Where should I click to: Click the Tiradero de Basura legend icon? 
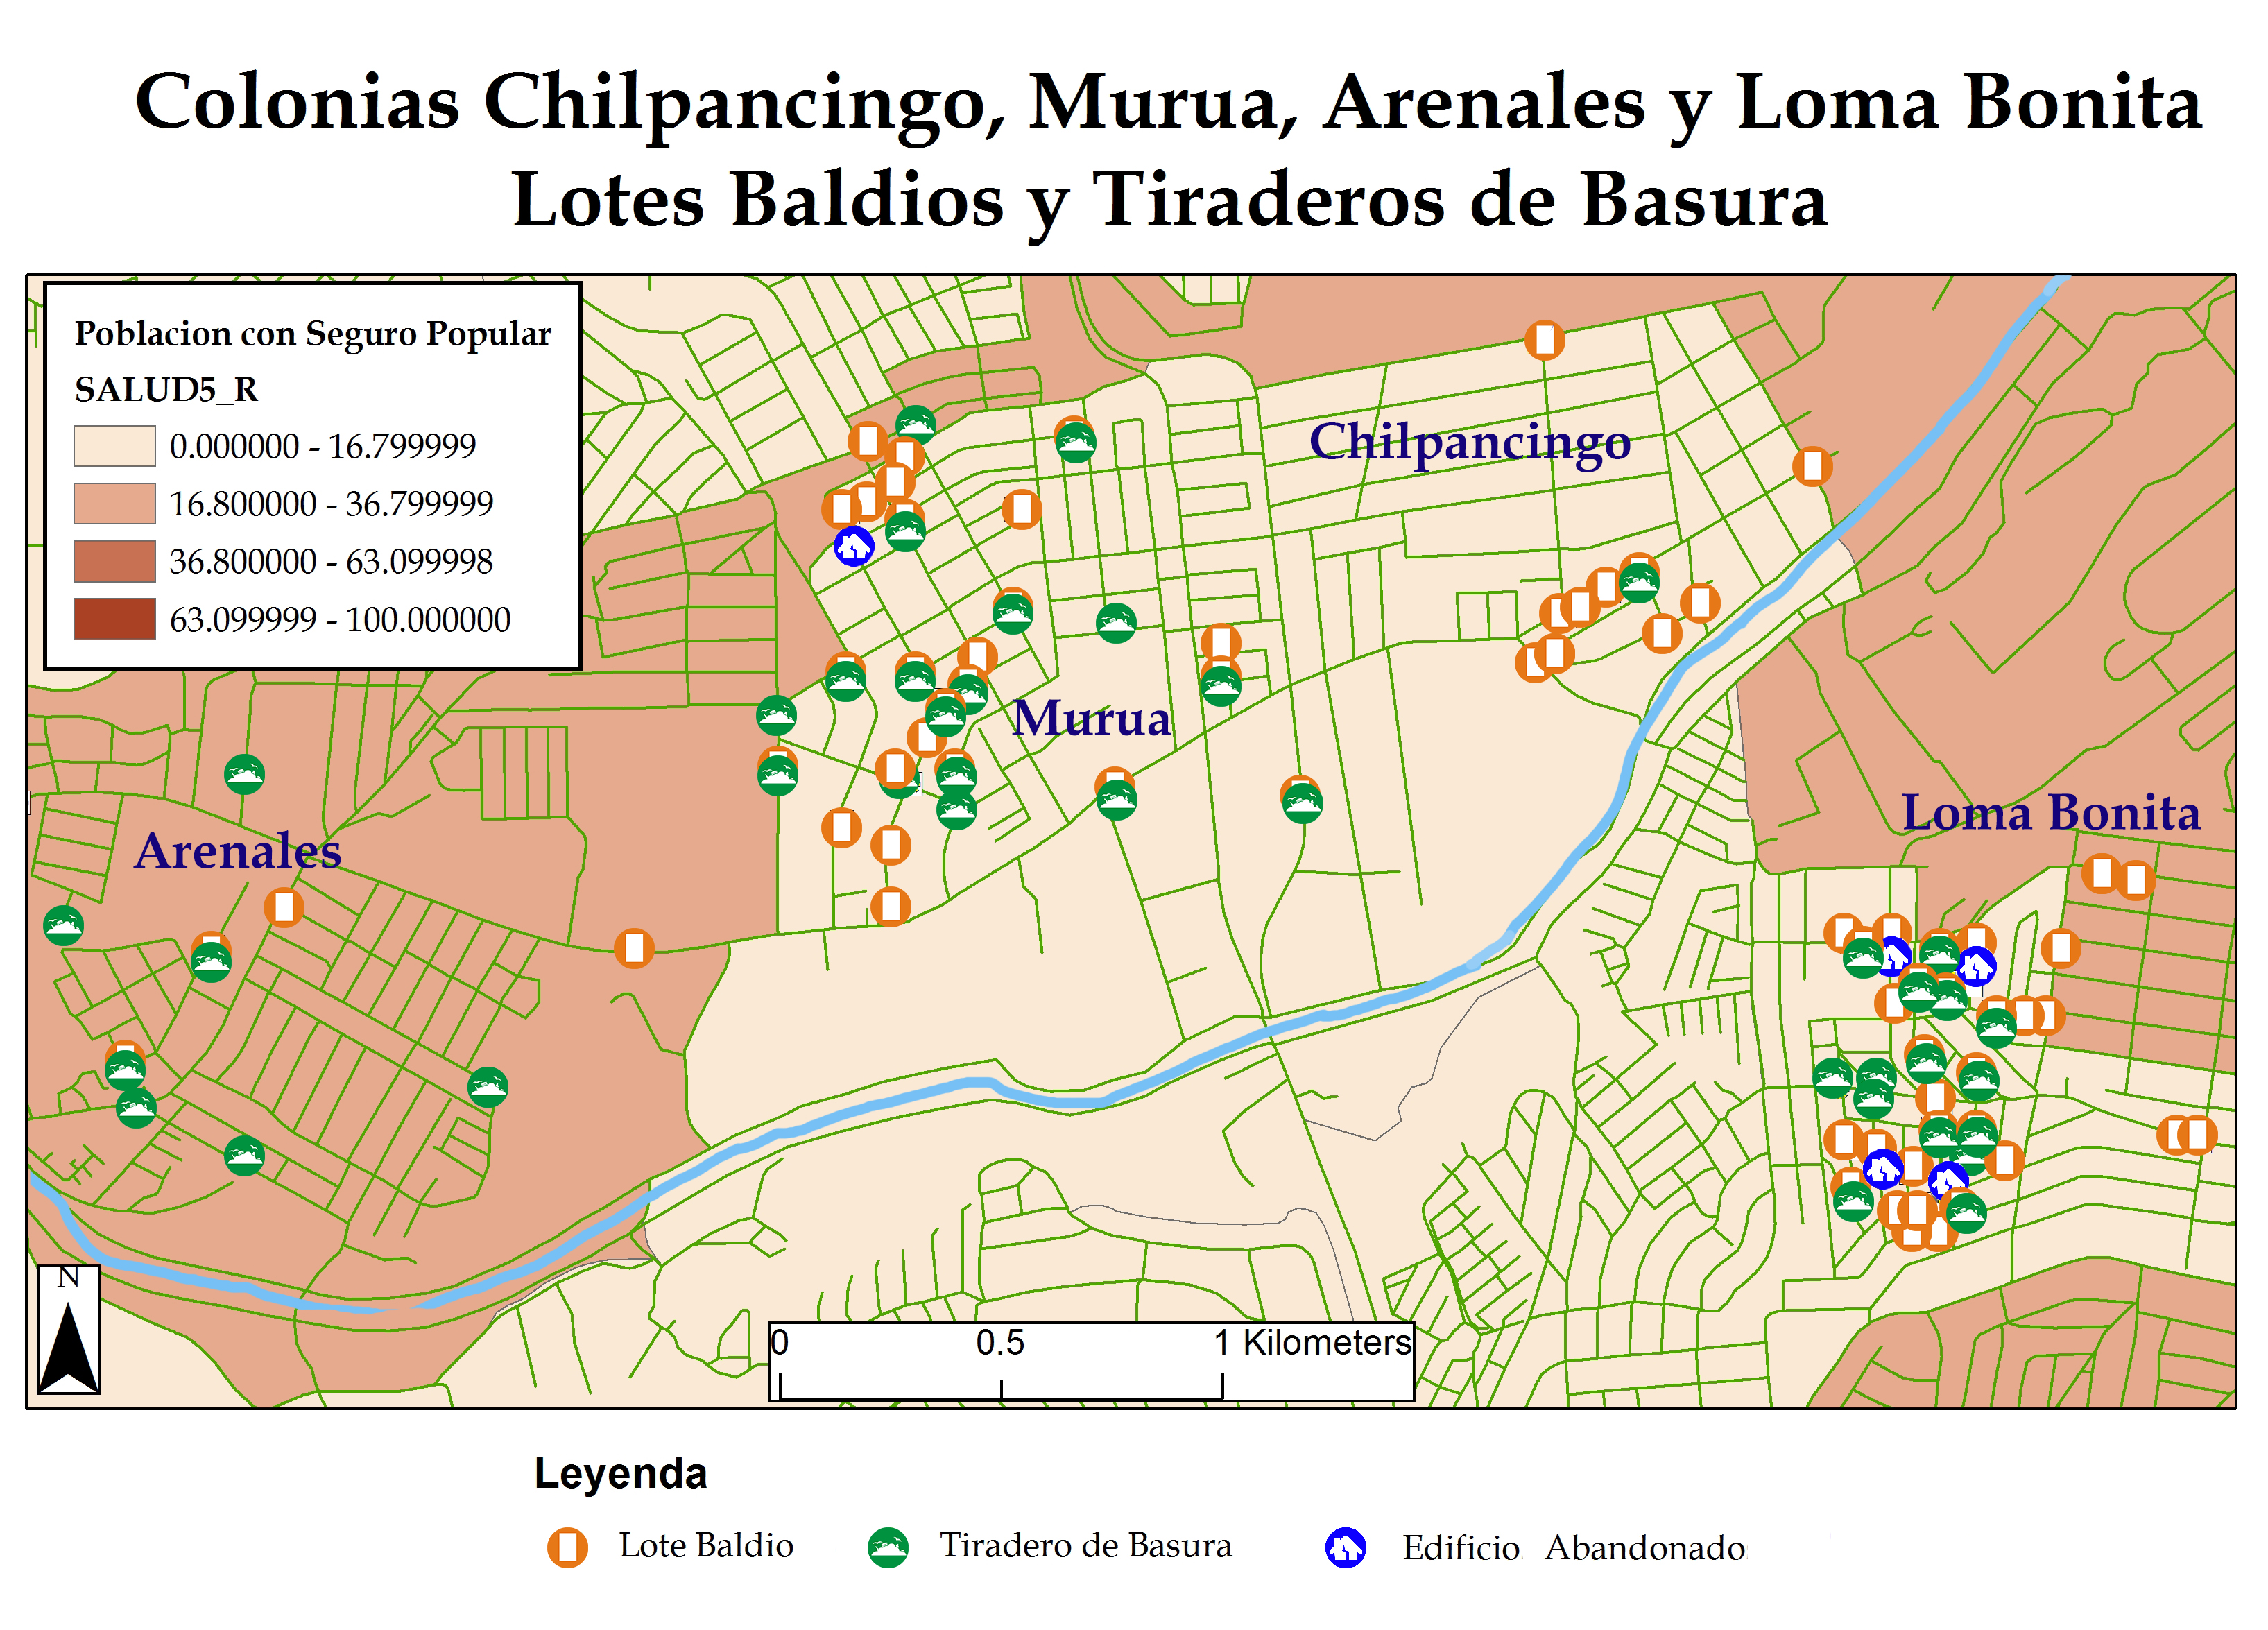(888, 1547)
